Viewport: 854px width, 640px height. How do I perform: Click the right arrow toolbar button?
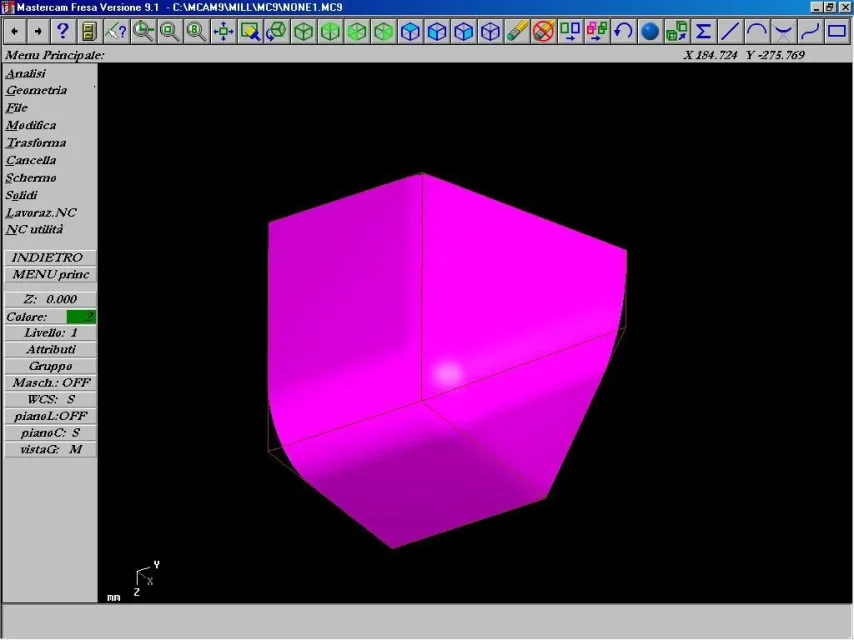[x=38, y=31]
